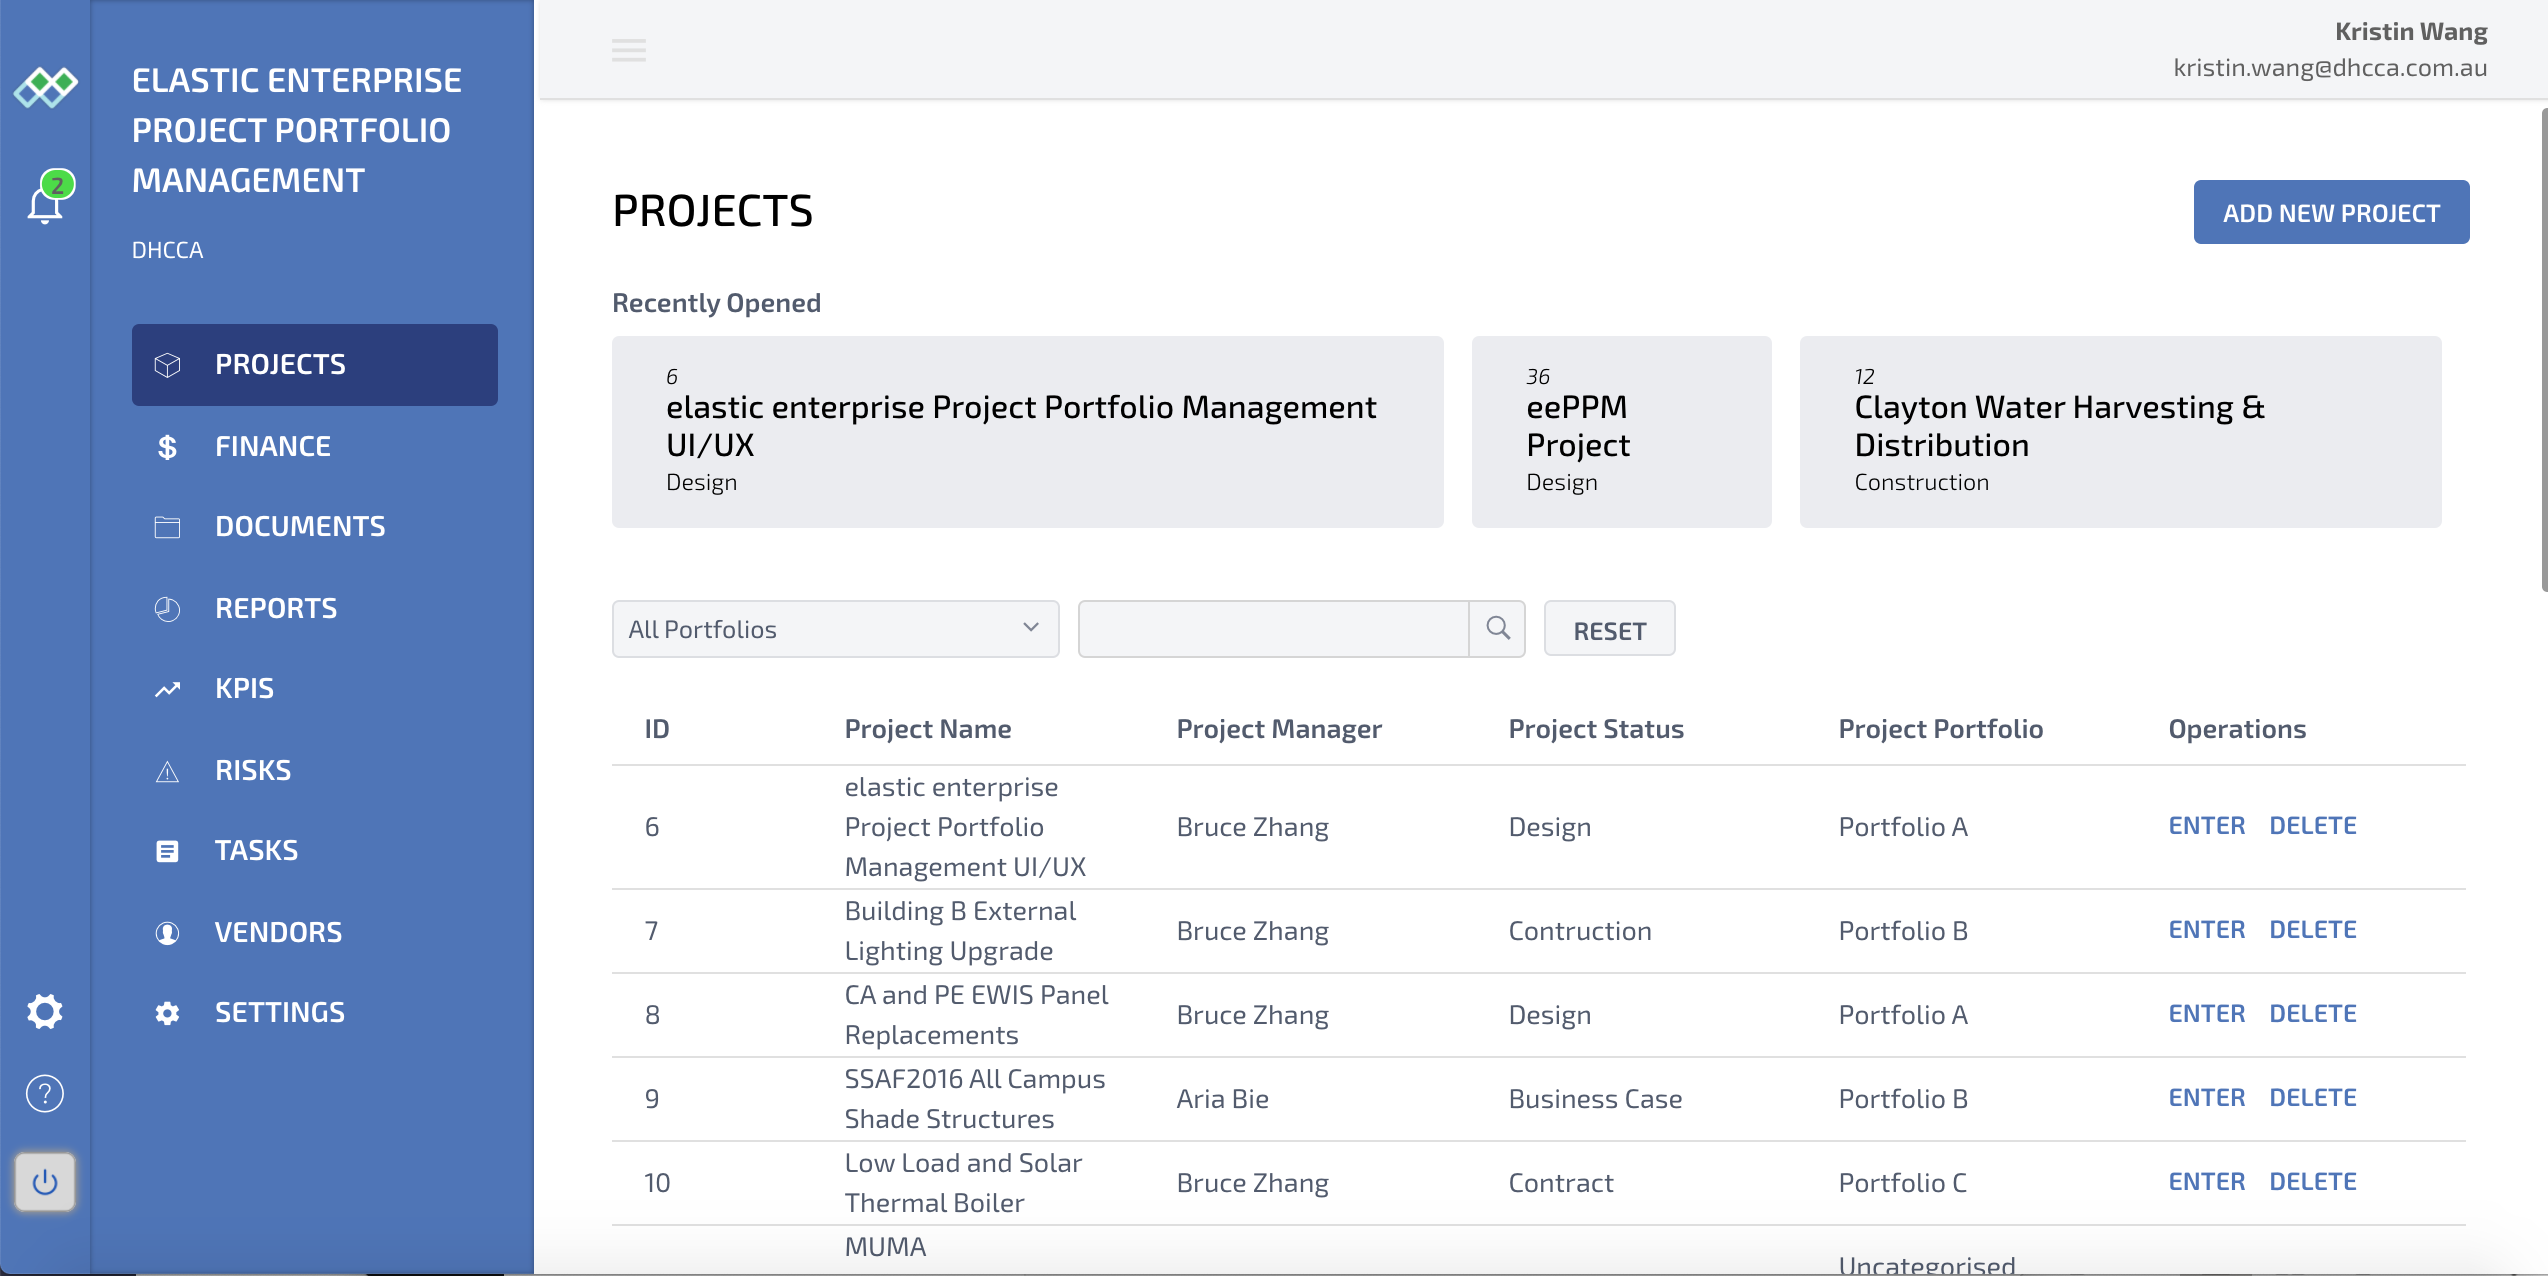Open the Risks menu item

click(x=253, y=770)
